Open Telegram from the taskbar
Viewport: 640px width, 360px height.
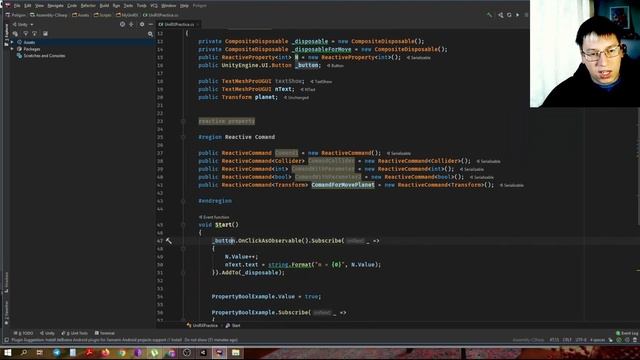click(56, 353)
